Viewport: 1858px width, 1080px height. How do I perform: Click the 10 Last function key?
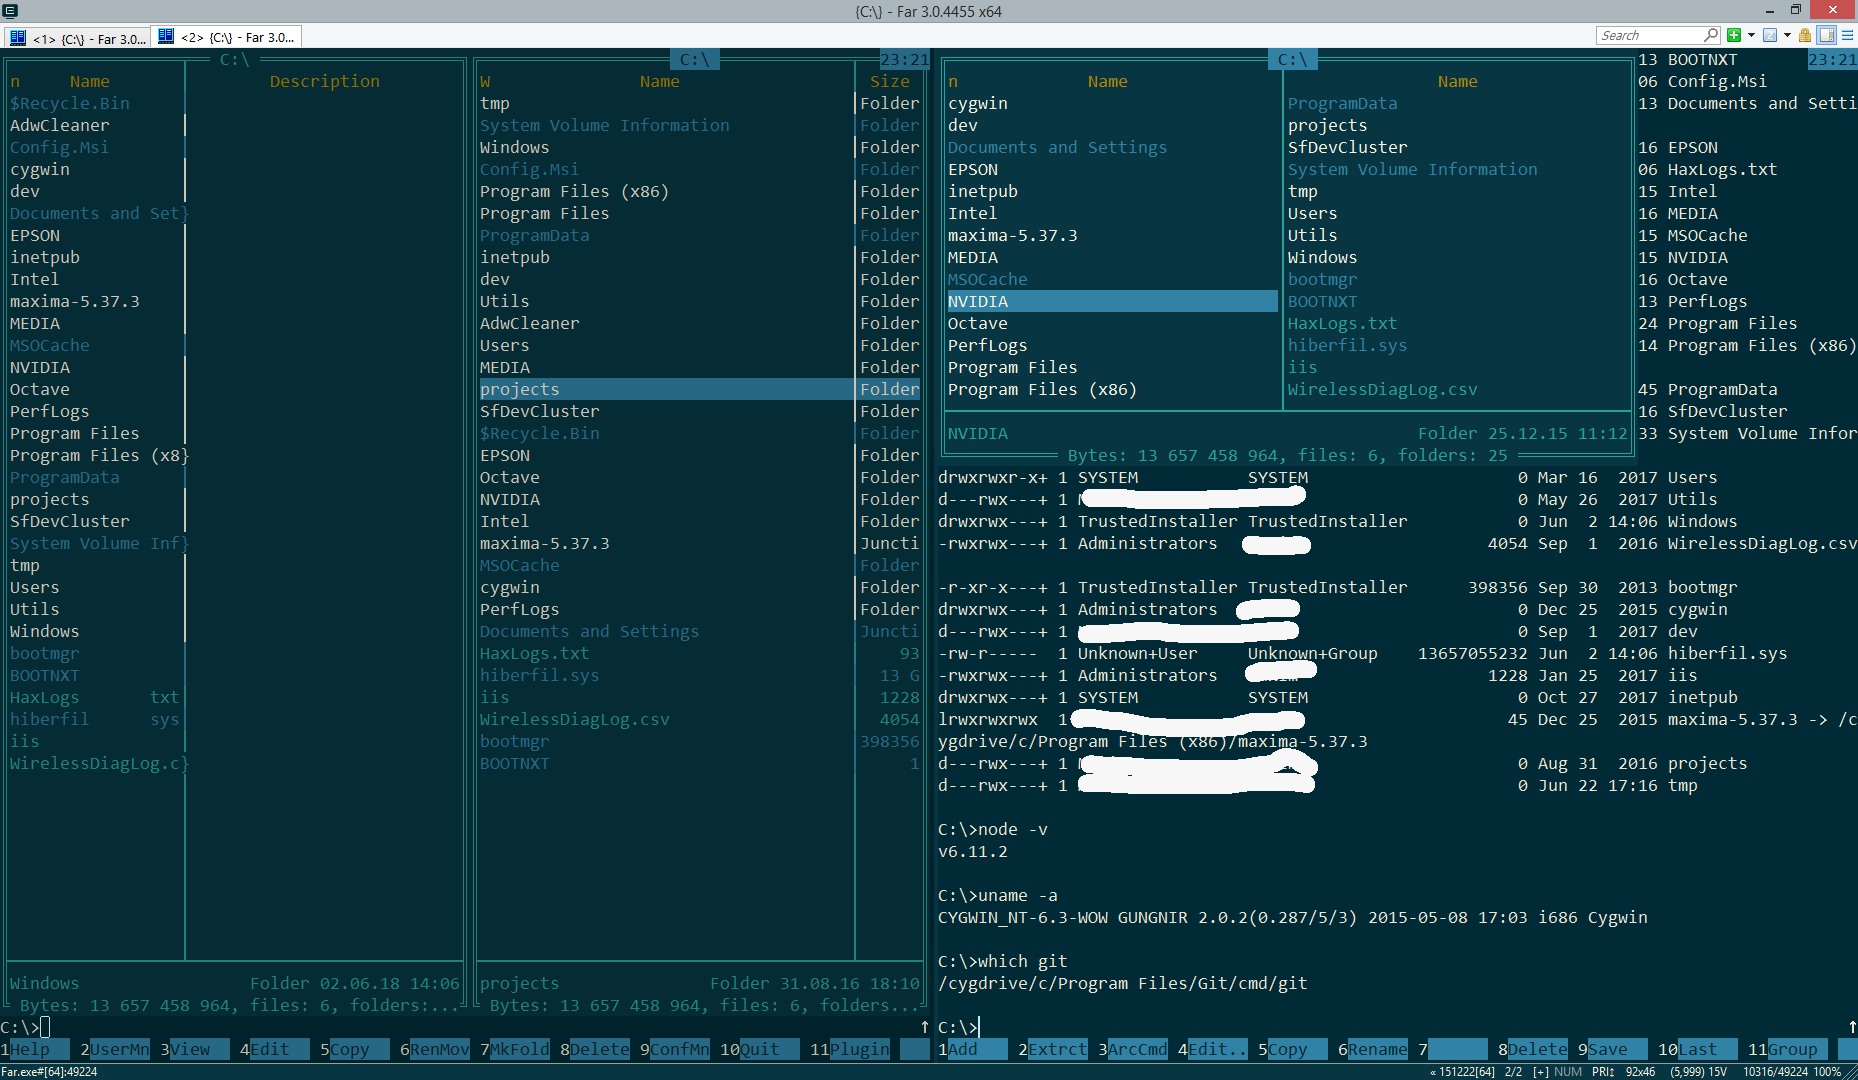point(1698,1049)
